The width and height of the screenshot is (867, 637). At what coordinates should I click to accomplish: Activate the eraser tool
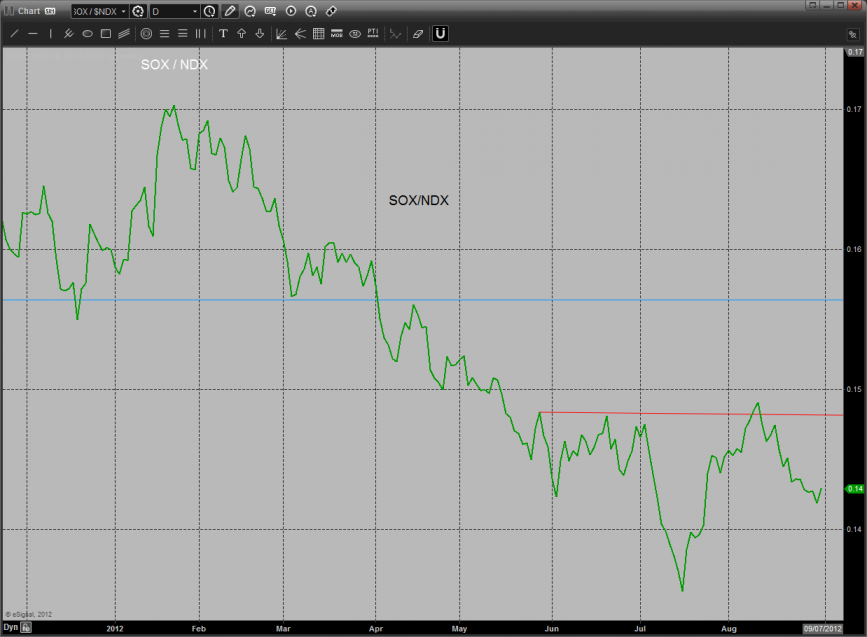(x=418, y=33)
